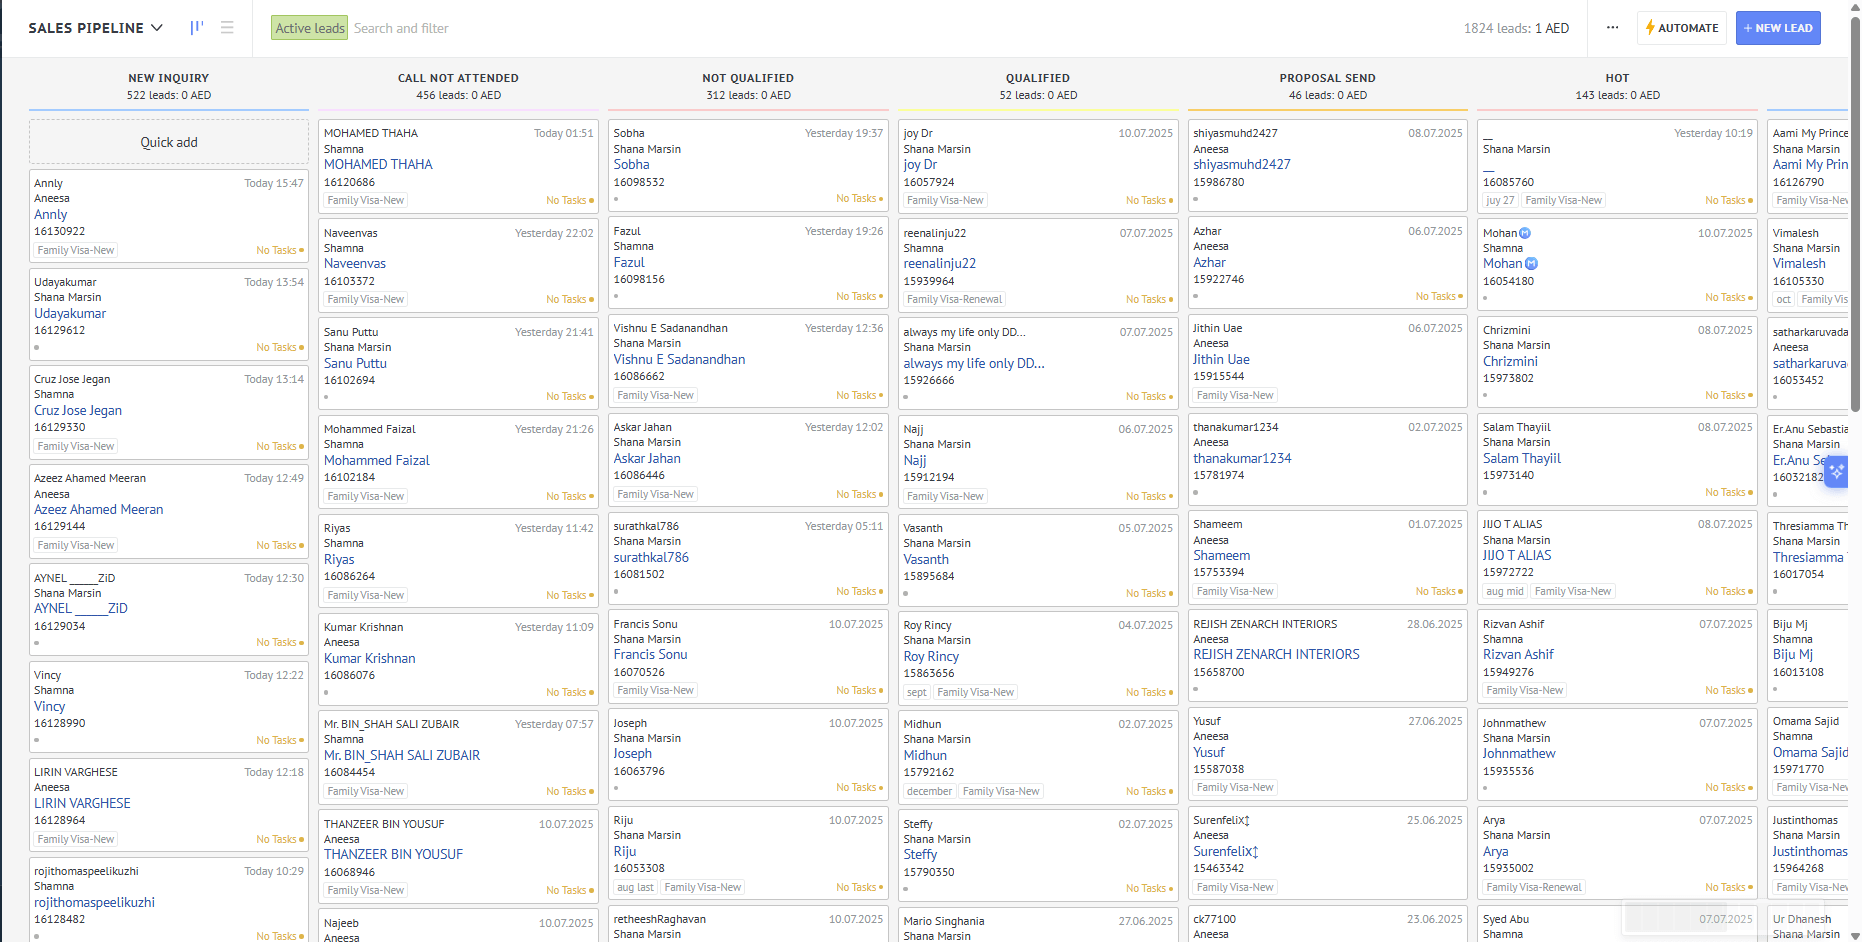
Task: Click No Tasks on joy Dr card
Action: pyautogui.click(x=1149, y=200)
